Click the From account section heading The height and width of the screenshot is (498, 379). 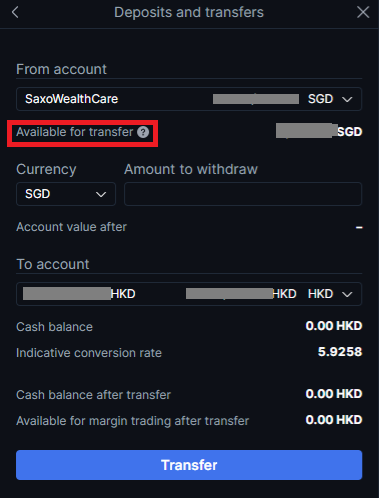pyautogui.click(x=61, y=69)
